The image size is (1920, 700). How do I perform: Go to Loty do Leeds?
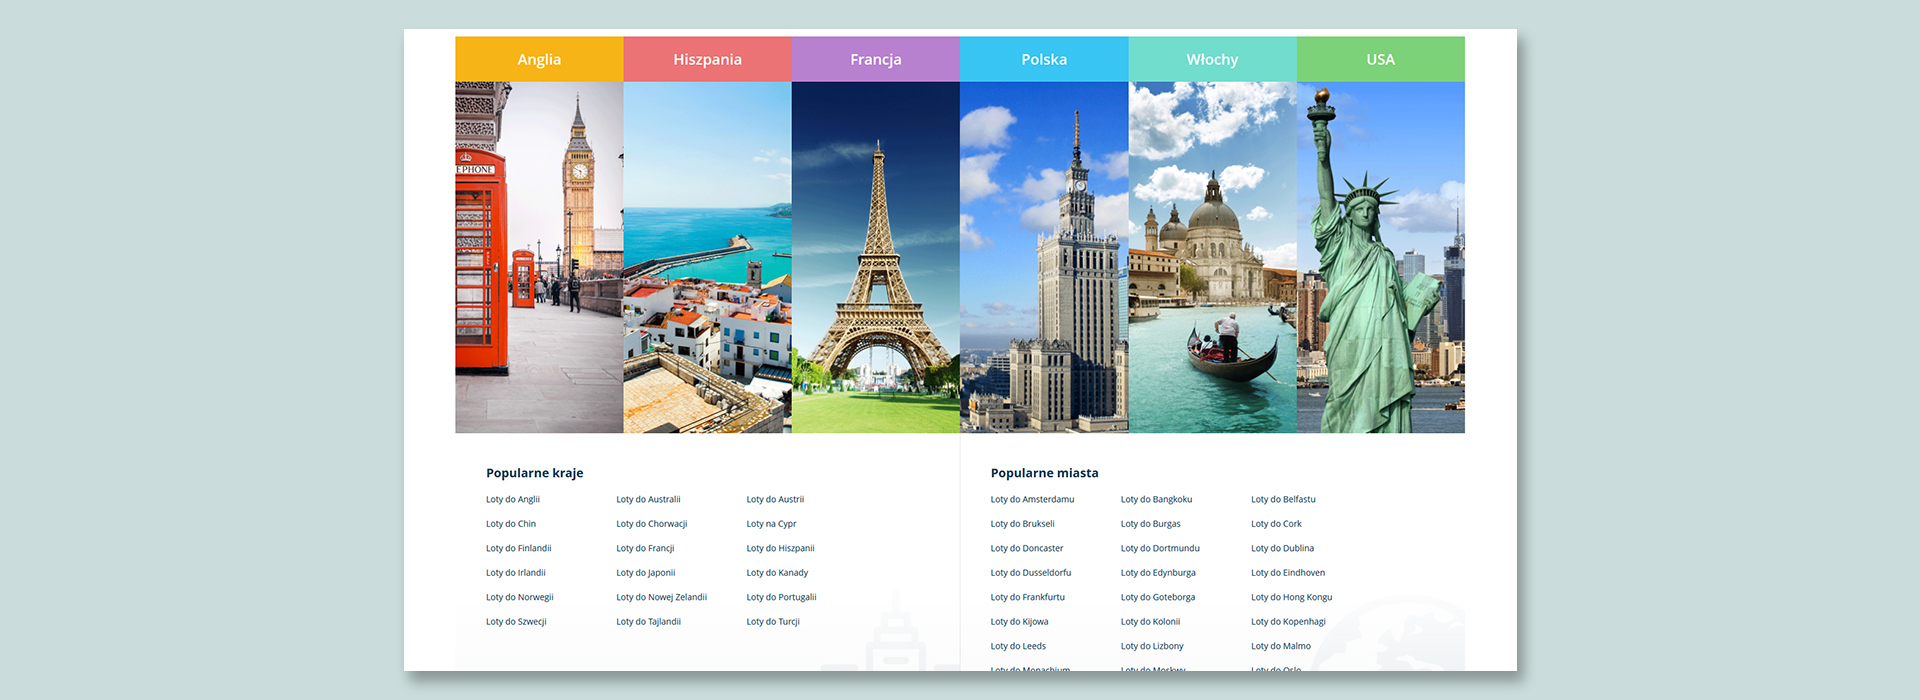(x=1018, y=646)
